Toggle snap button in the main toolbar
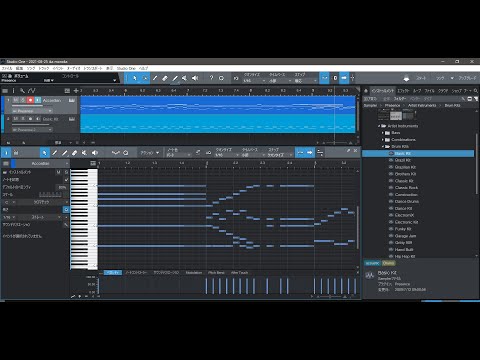 324,78
